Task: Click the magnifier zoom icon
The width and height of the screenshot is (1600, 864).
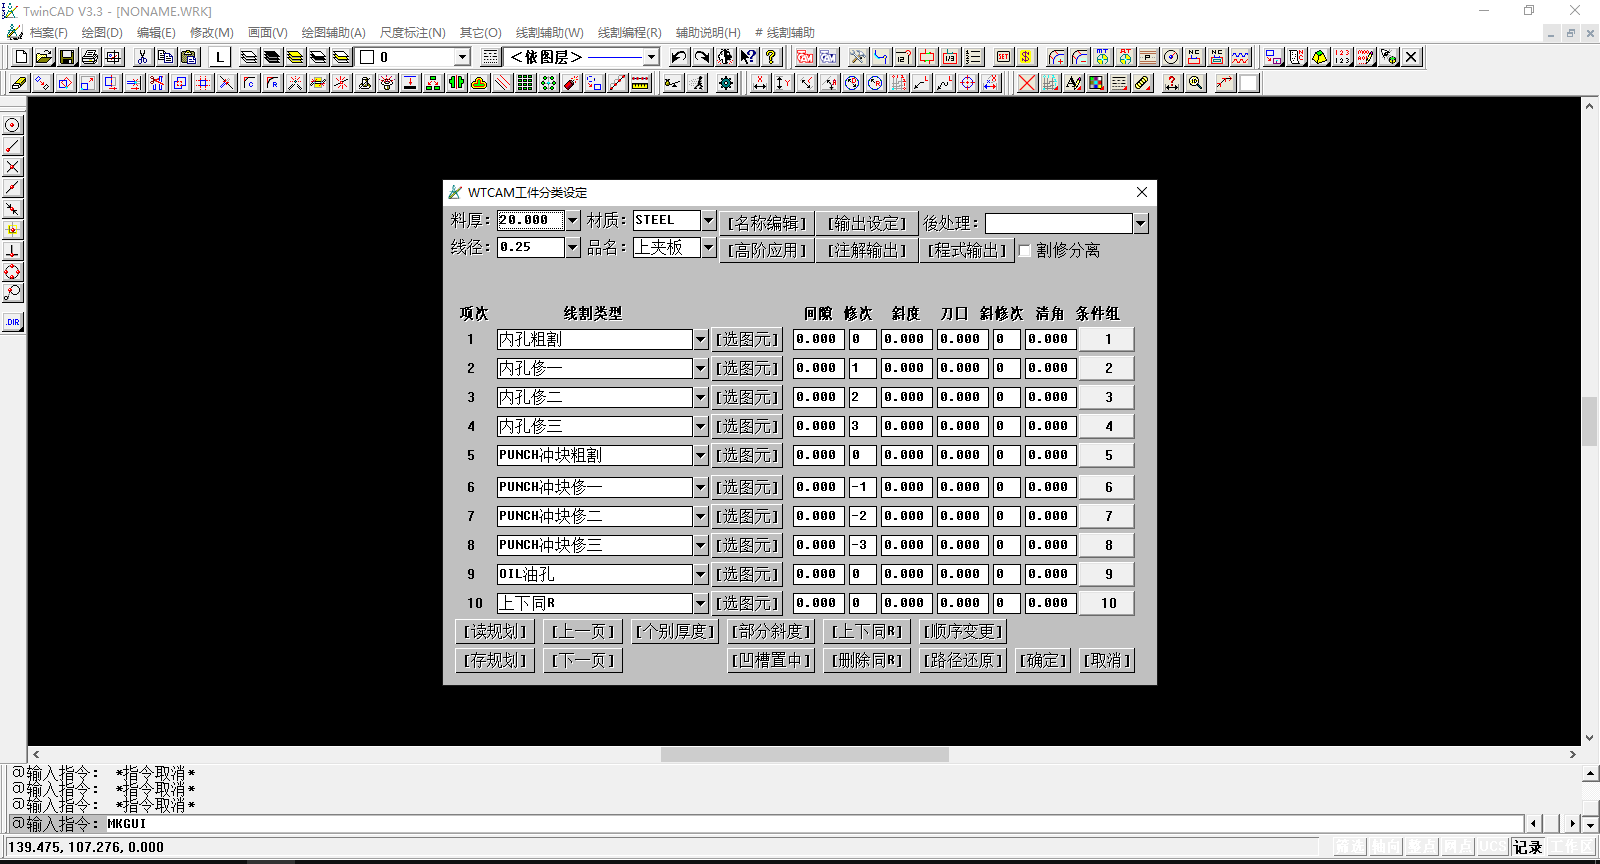Action: coord(1195,83)
